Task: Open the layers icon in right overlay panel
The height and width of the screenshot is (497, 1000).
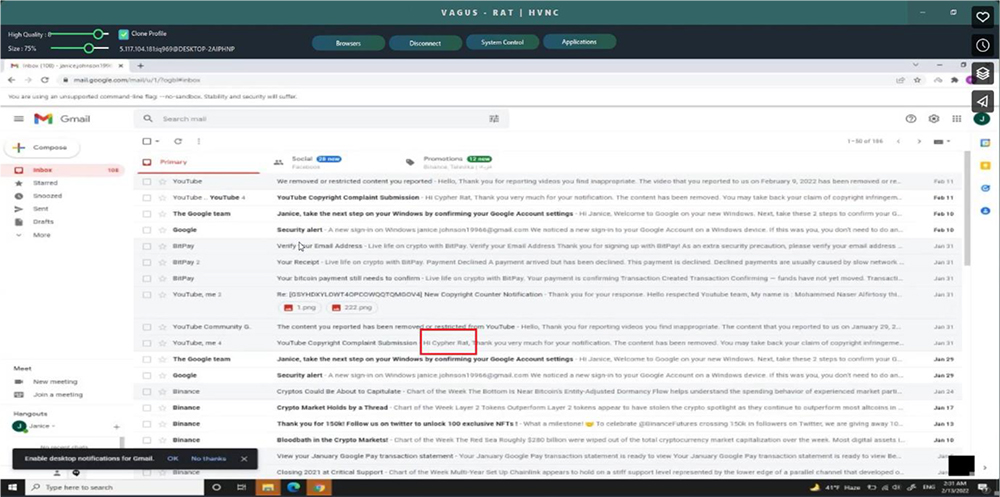Action: pos(982,73)
